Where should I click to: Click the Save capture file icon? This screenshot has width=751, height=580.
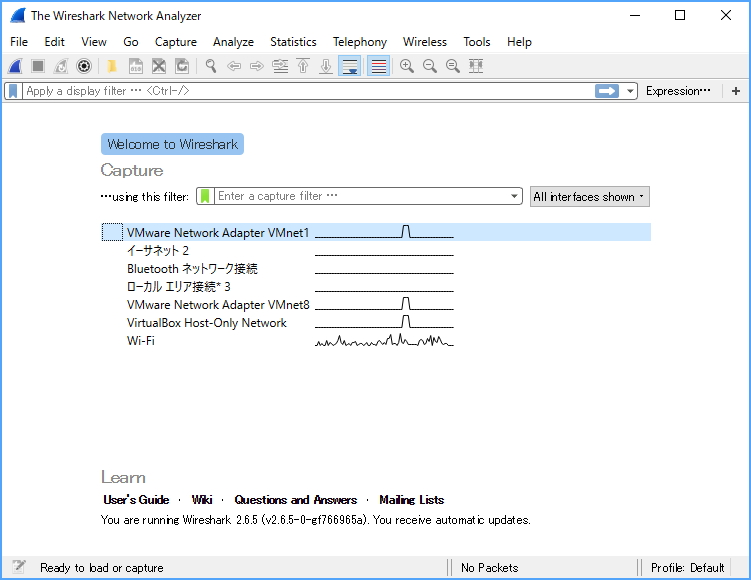136,66
